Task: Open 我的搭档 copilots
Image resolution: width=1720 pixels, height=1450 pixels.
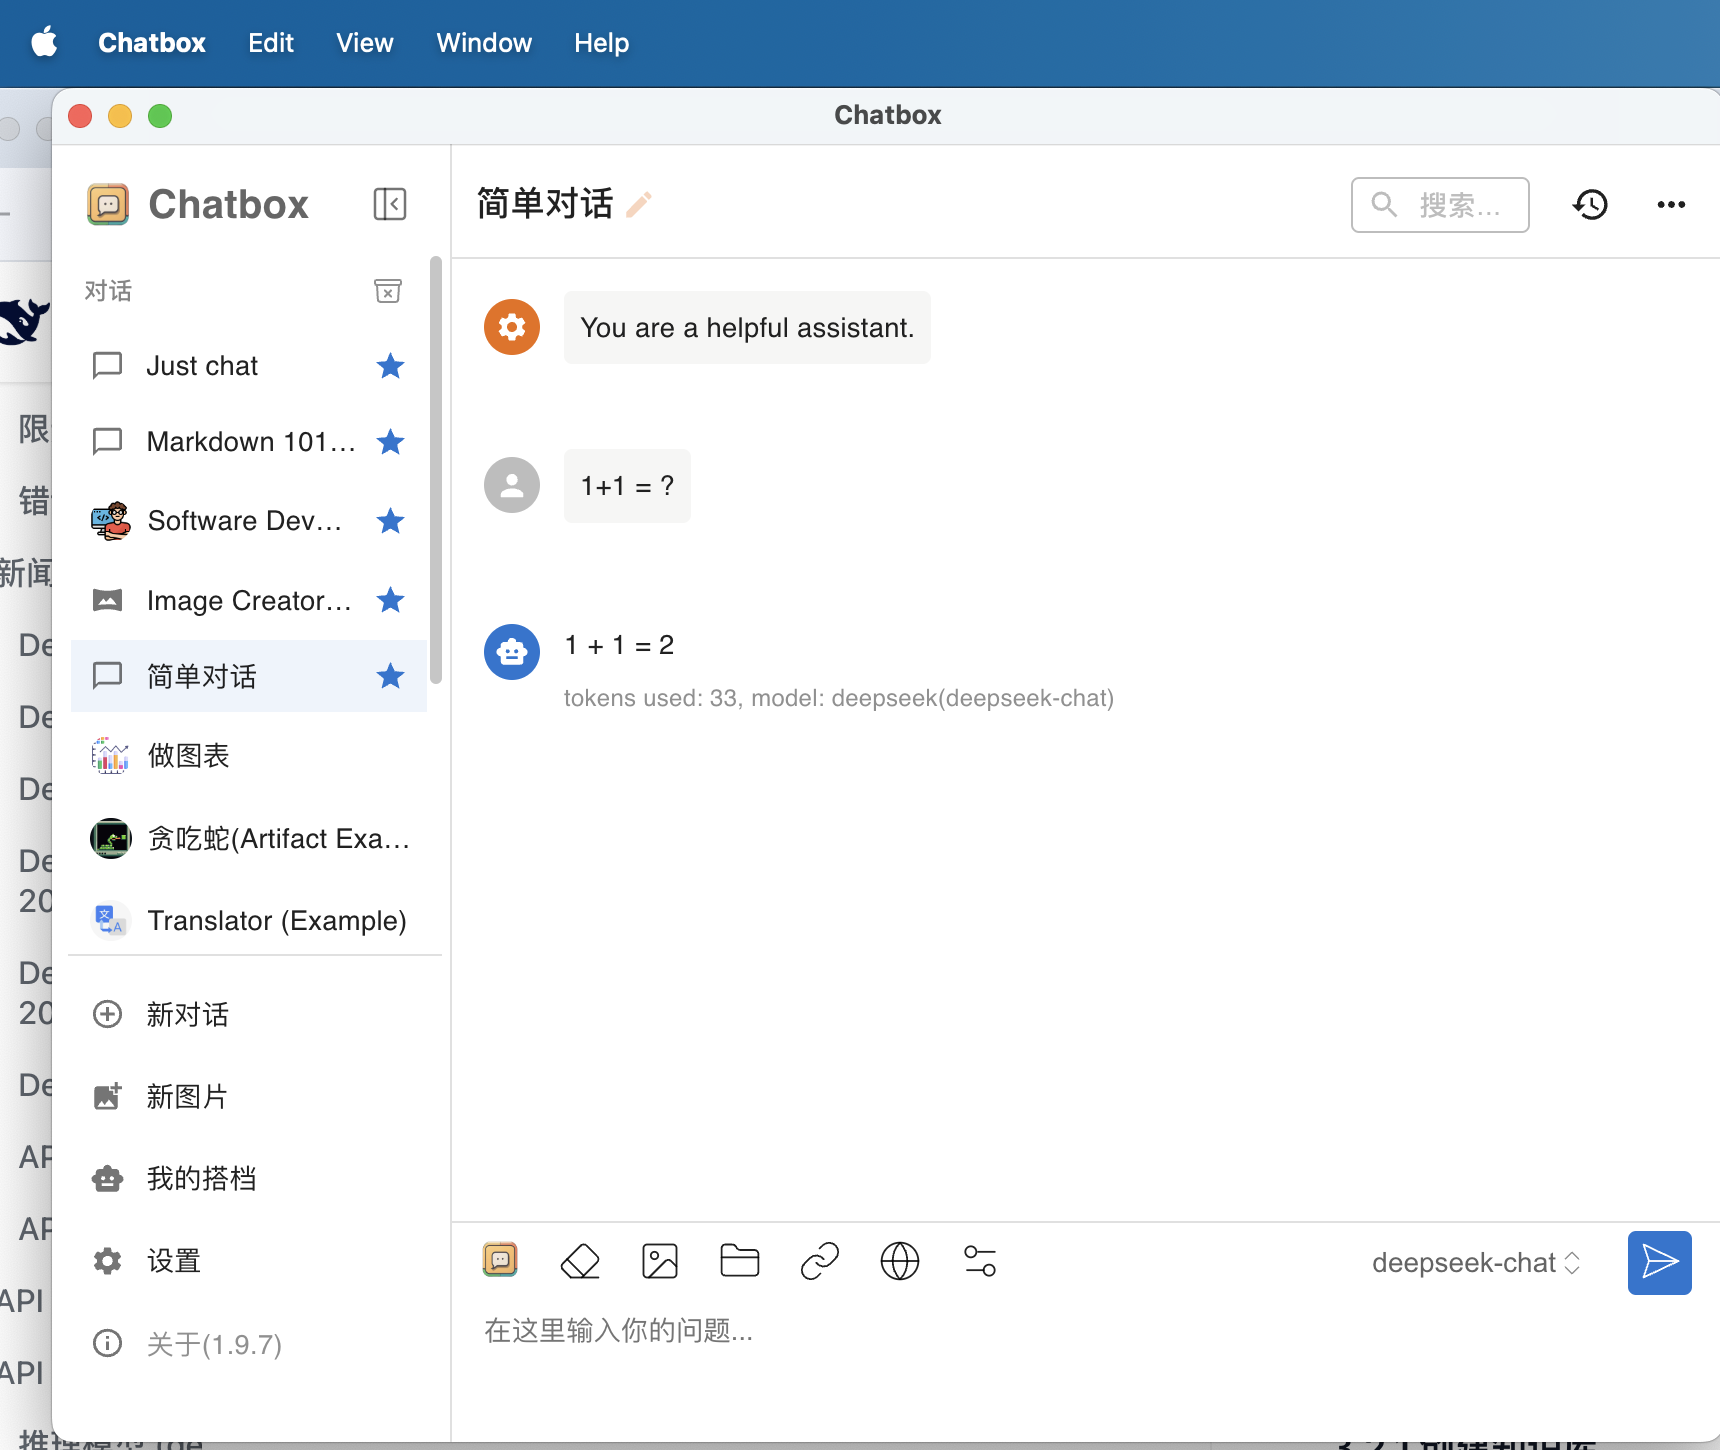Action: (249, 1178)
